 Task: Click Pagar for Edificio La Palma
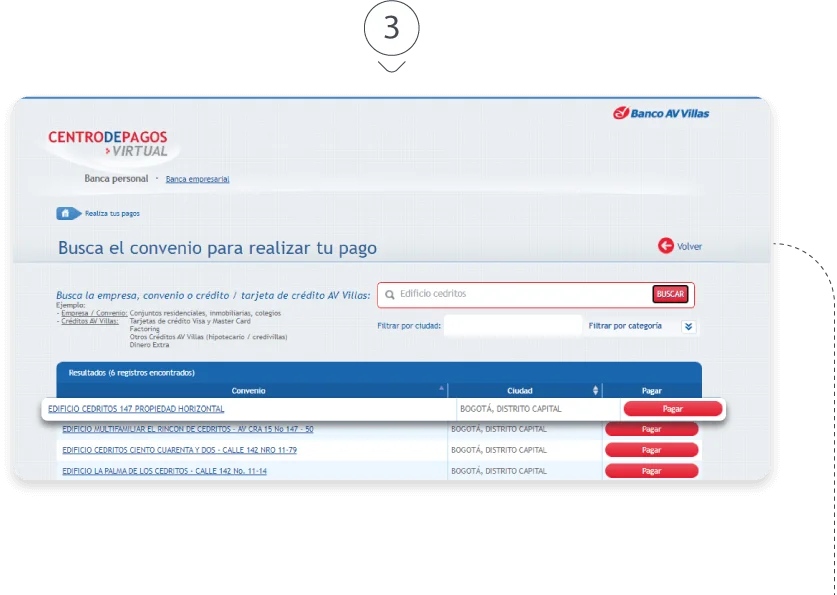tap(651, 471)
